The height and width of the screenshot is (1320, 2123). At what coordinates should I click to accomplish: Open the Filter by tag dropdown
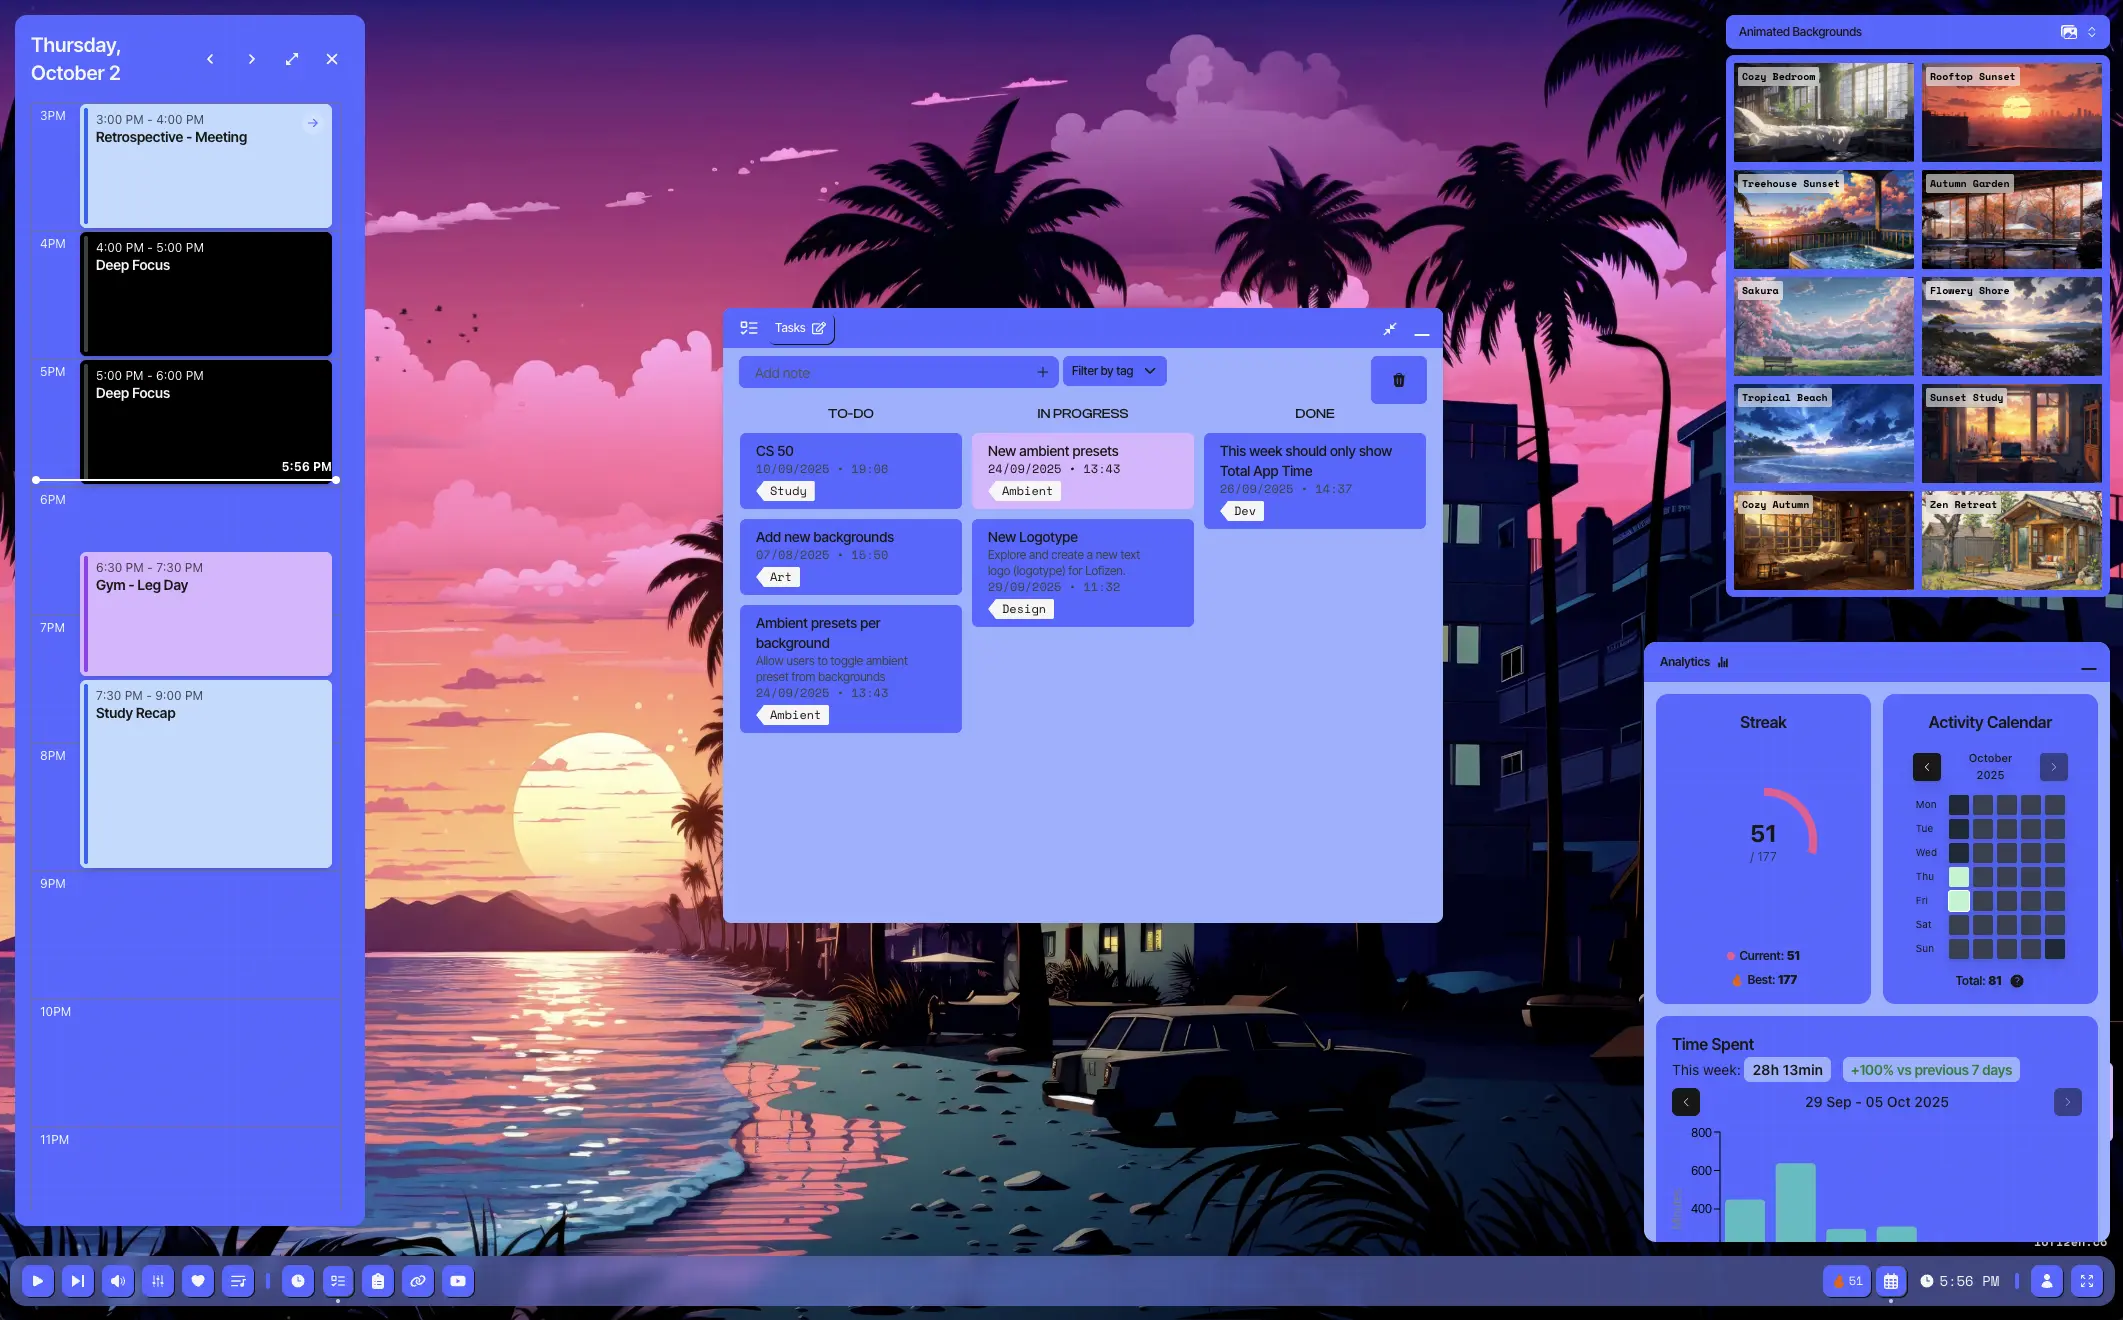click(x=1113, y=371)
